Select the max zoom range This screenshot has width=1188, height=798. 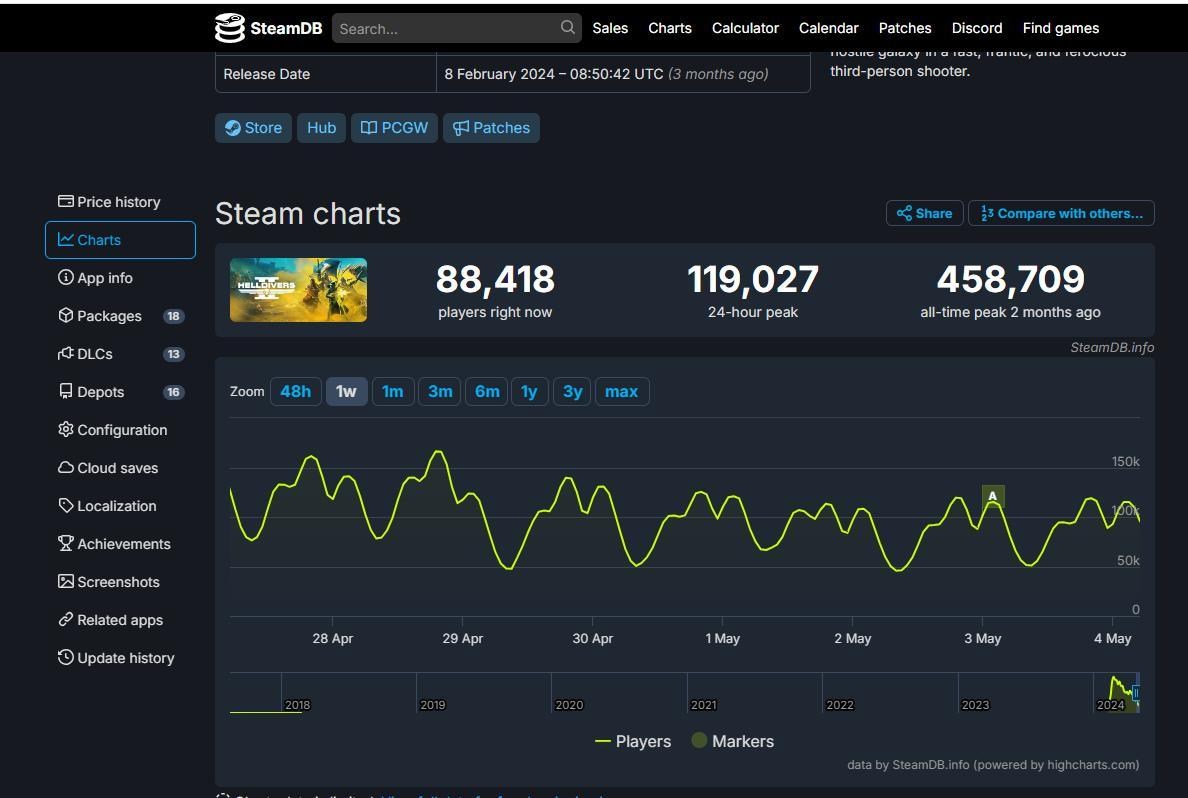click(621, 391)
